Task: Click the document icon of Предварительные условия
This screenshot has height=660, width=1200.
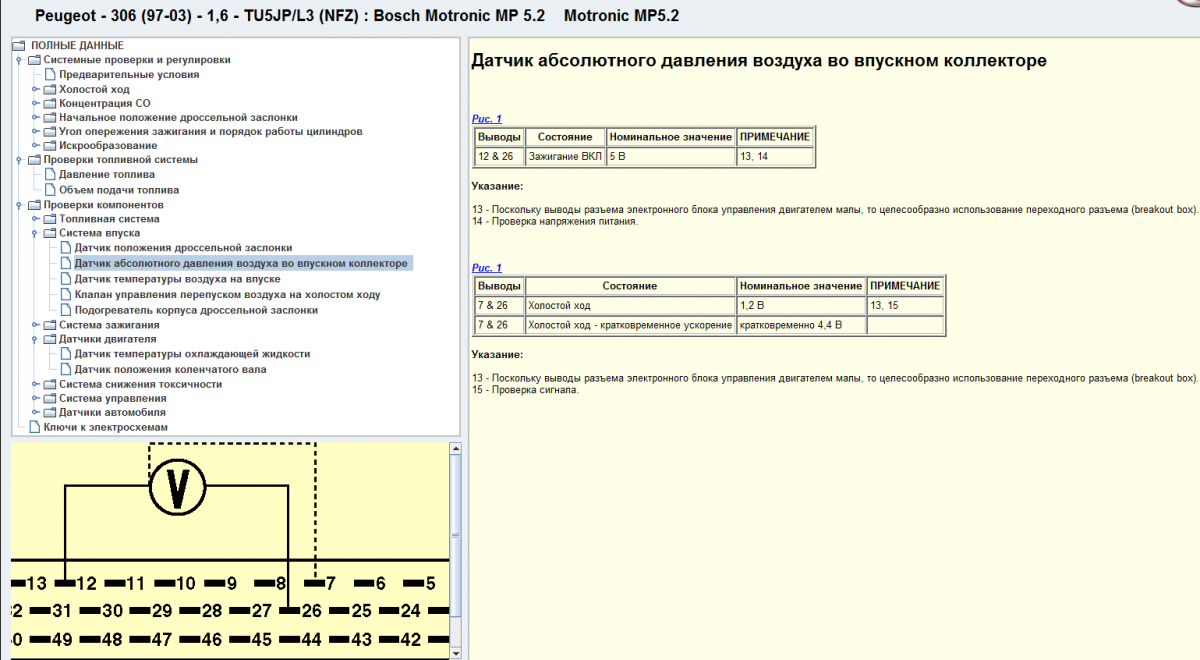Action: point(50,75)
